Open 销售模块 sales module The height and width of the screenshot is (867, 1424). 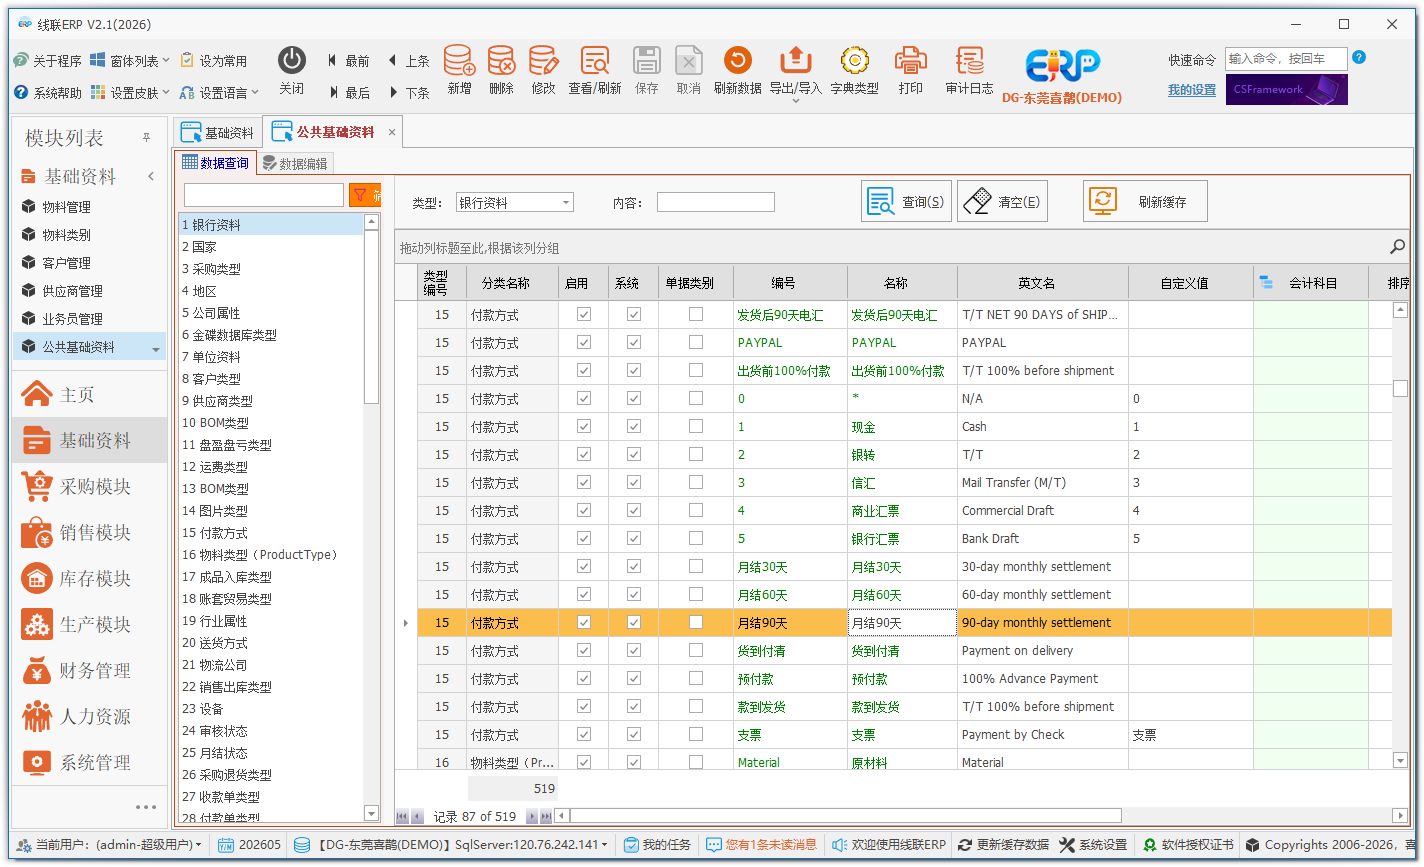tap(90, 533)
